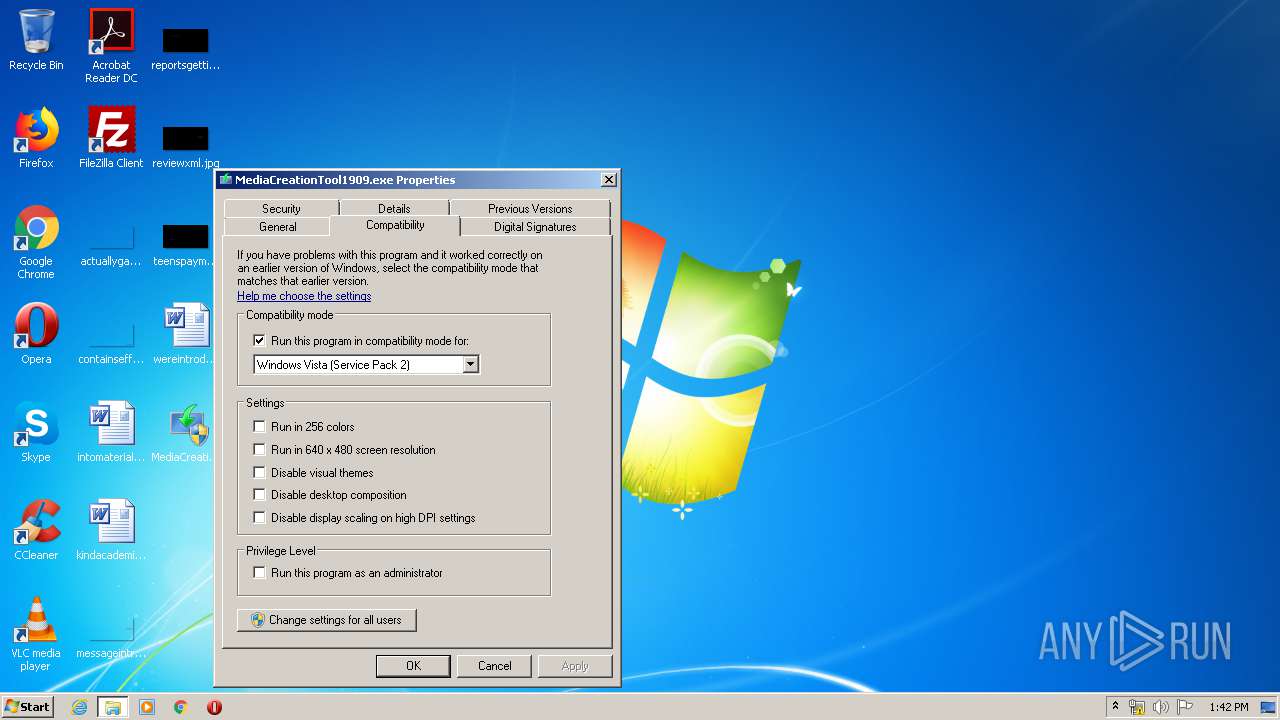Switch to the Security tab
The image size is (1280, 720).
(281, 208)
